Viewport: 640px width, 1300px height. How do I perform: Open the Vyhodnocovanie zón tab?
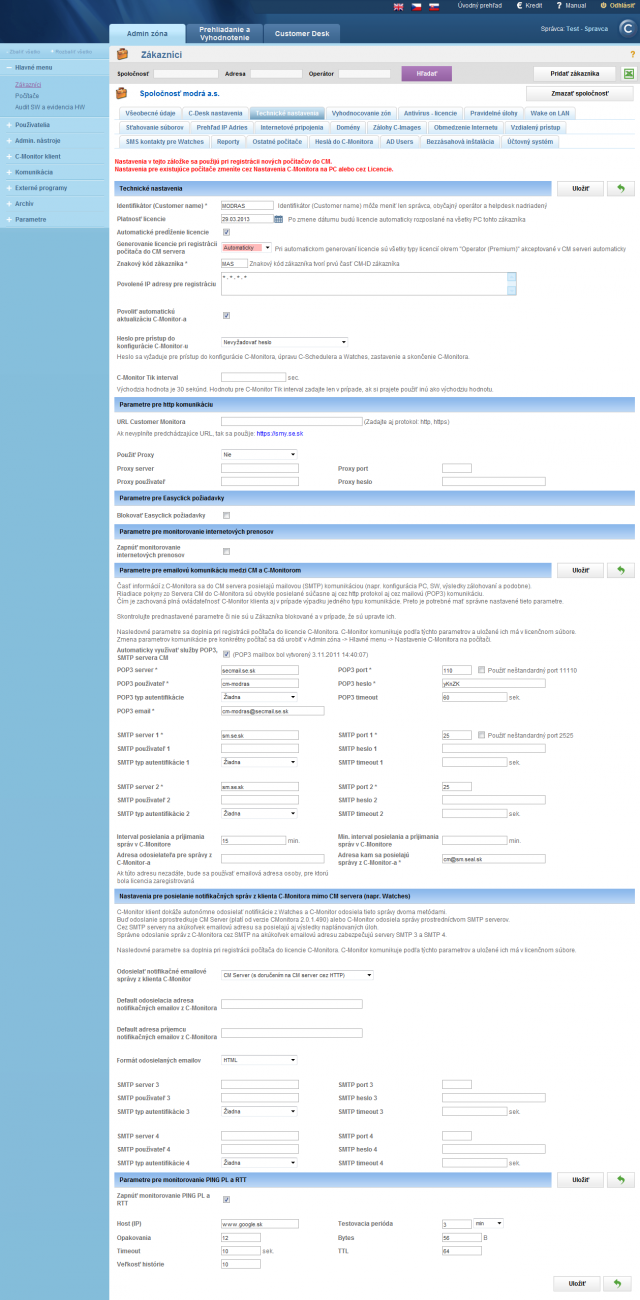(362, 113)
